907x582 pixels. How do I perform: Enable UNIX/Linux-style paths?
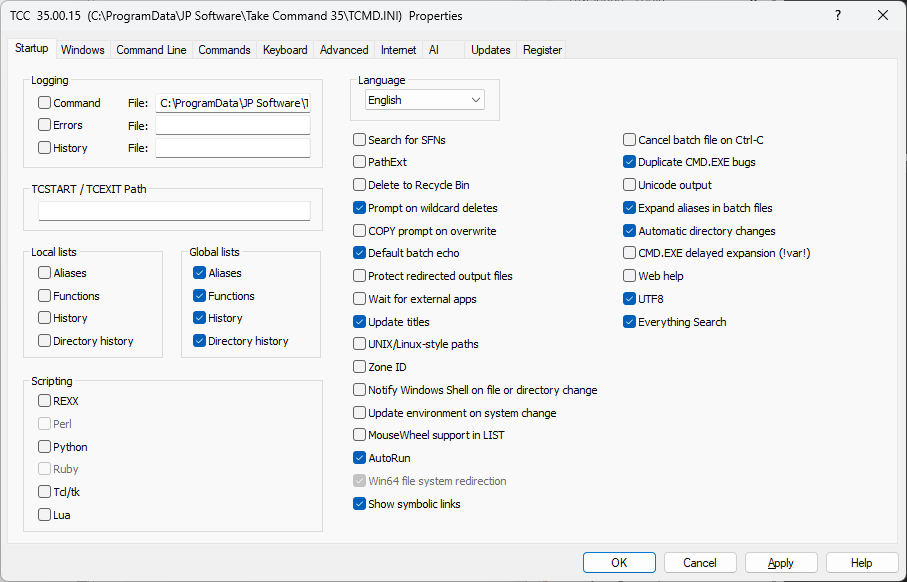point(359,344)
